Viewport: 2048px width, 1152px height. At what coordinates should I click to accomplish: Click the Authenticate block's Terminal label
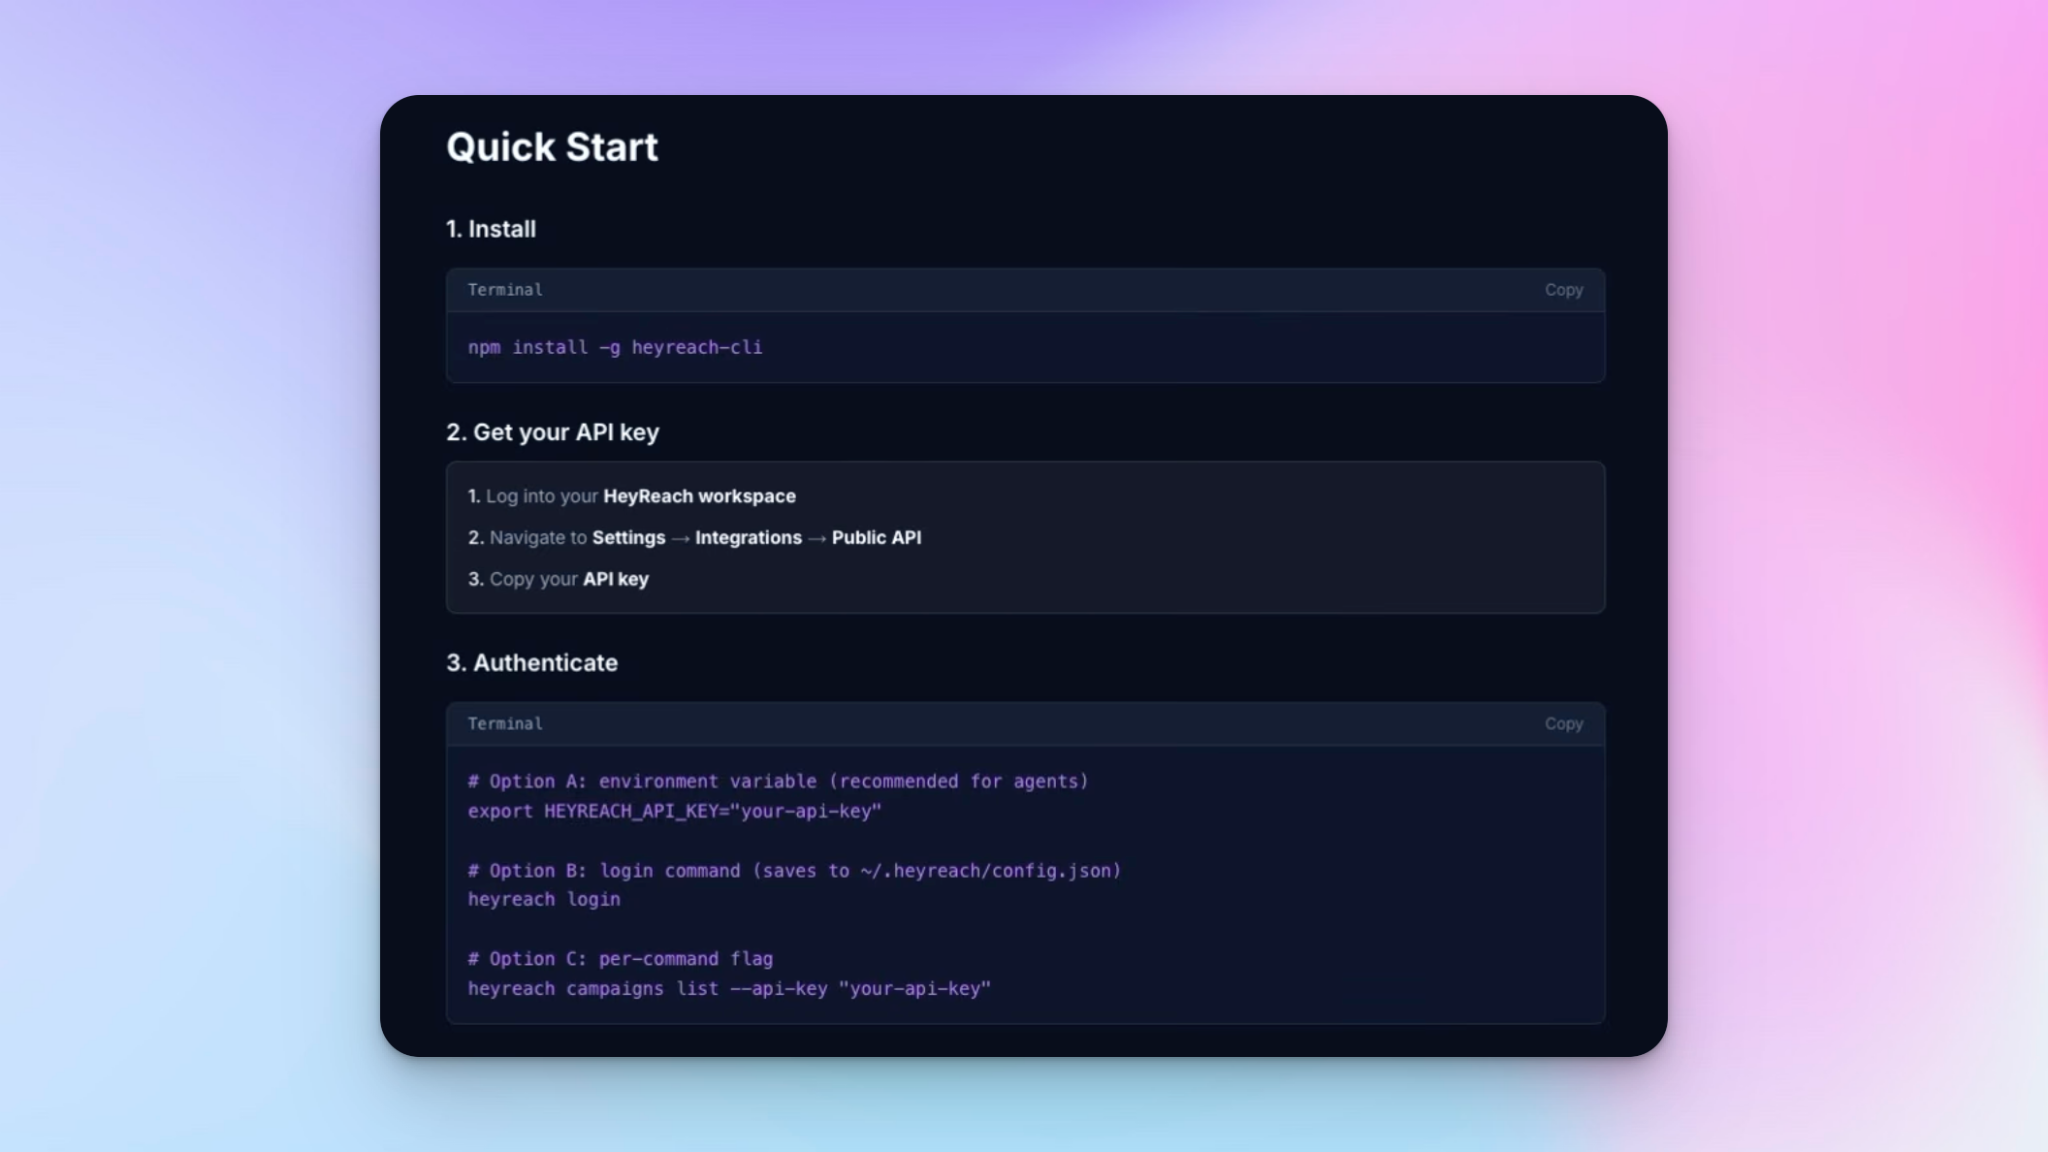tap(505, 724)
